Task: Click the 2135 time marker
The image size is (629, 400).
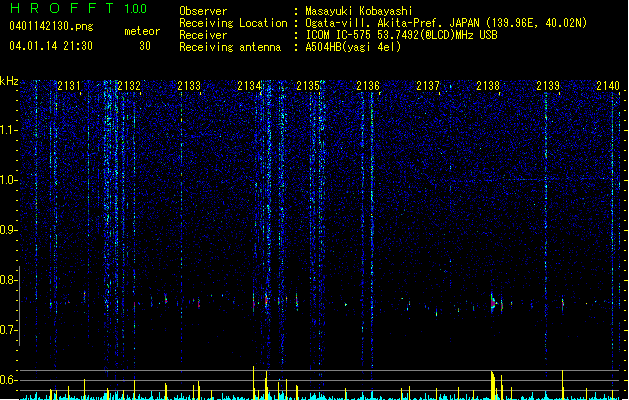Action: point(308,86)
